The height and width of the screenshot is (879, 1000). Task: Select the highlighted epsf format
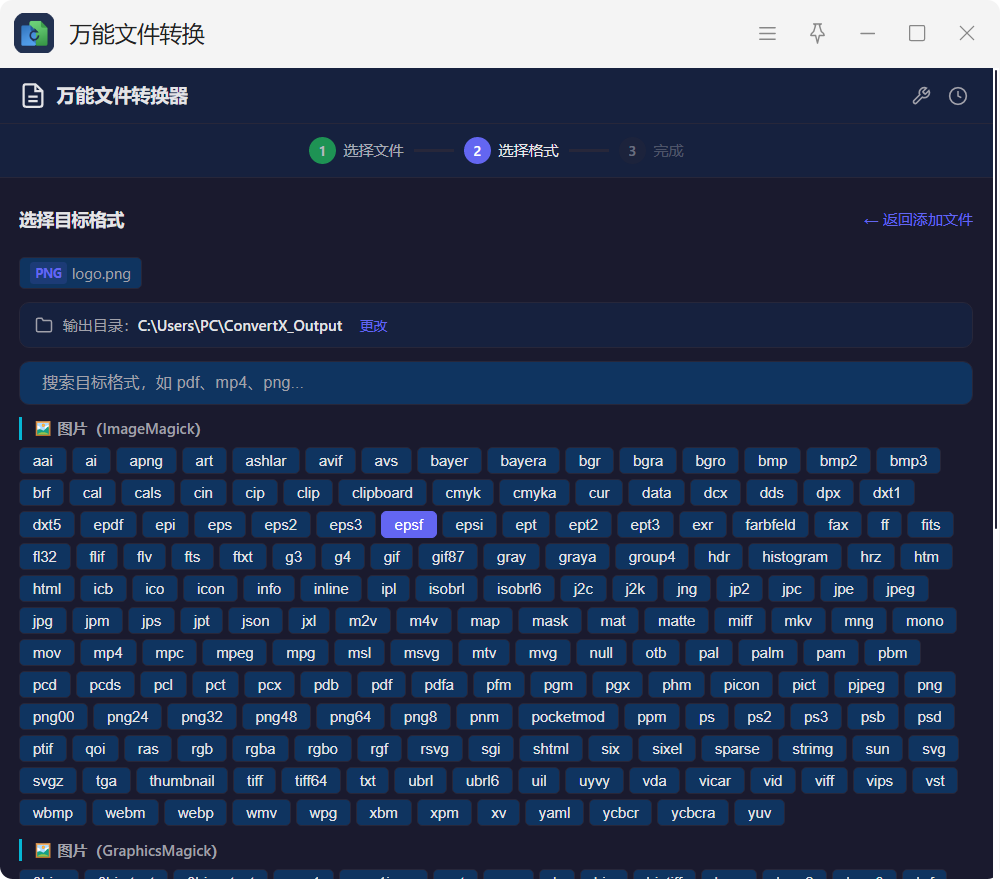[409, 525]
